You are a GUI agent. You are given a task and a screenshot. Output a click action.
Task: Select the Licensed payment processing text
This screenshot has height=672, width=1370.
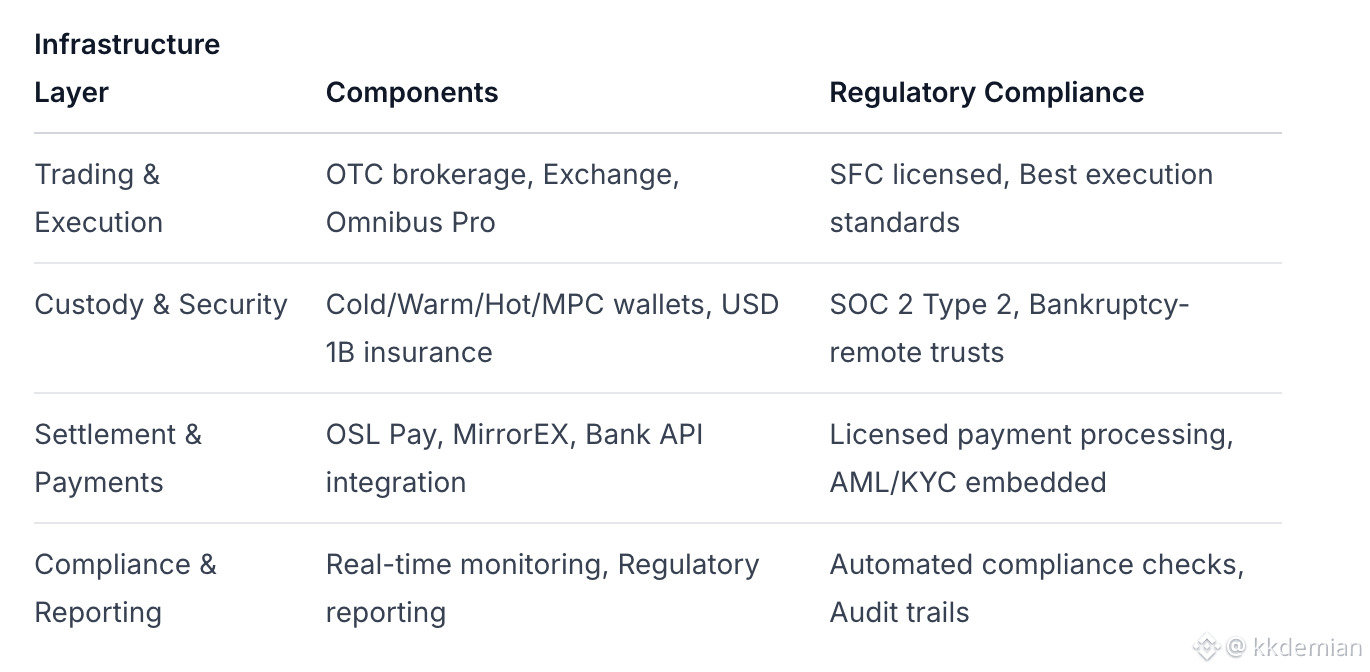(1030, 435)
